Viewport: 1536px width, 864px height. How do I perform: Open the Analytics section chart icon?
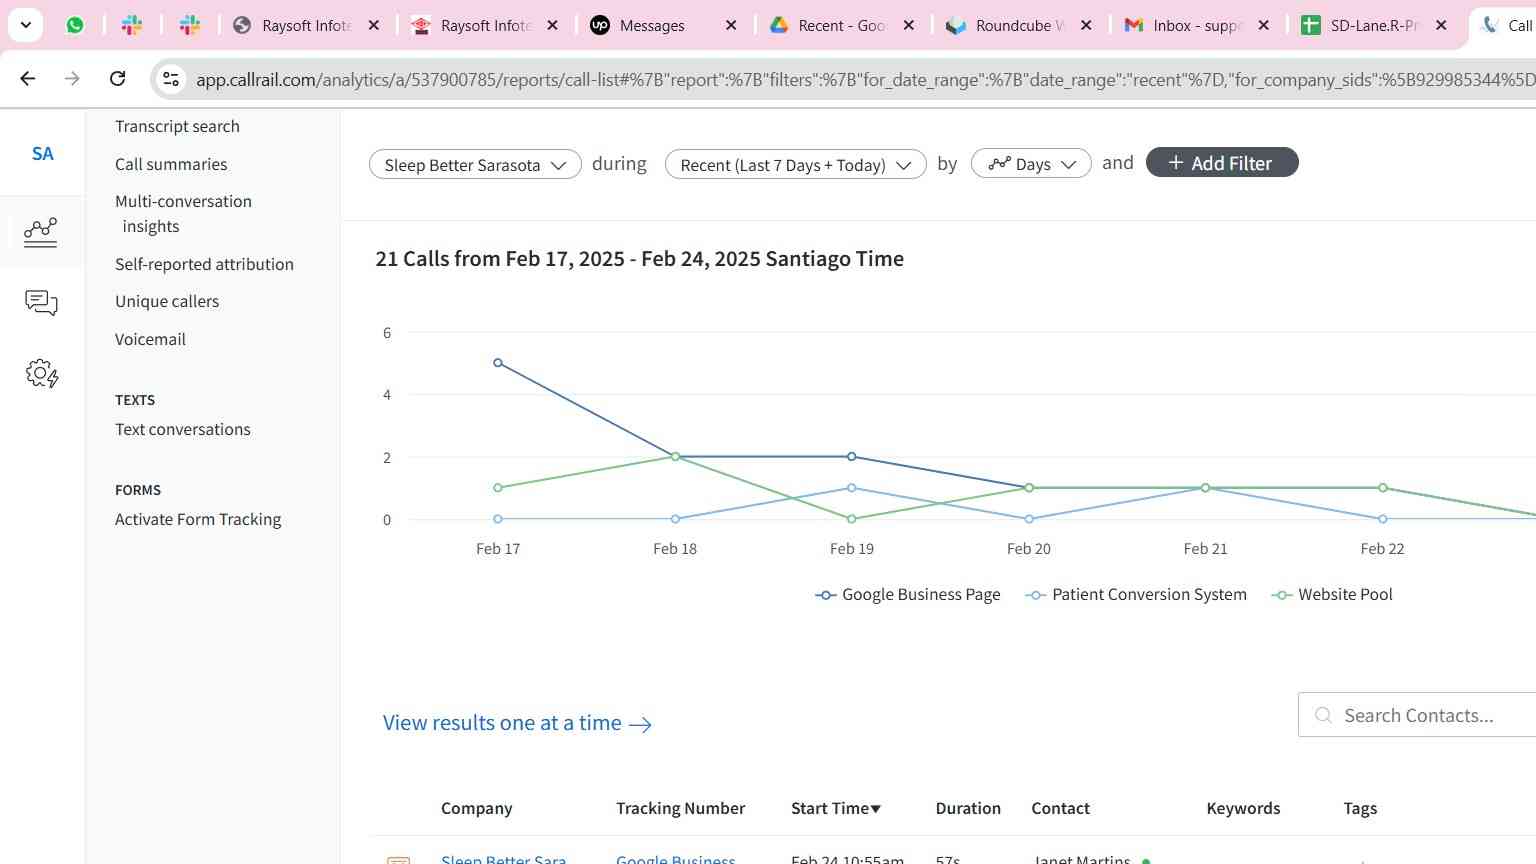tap(41, 232)
